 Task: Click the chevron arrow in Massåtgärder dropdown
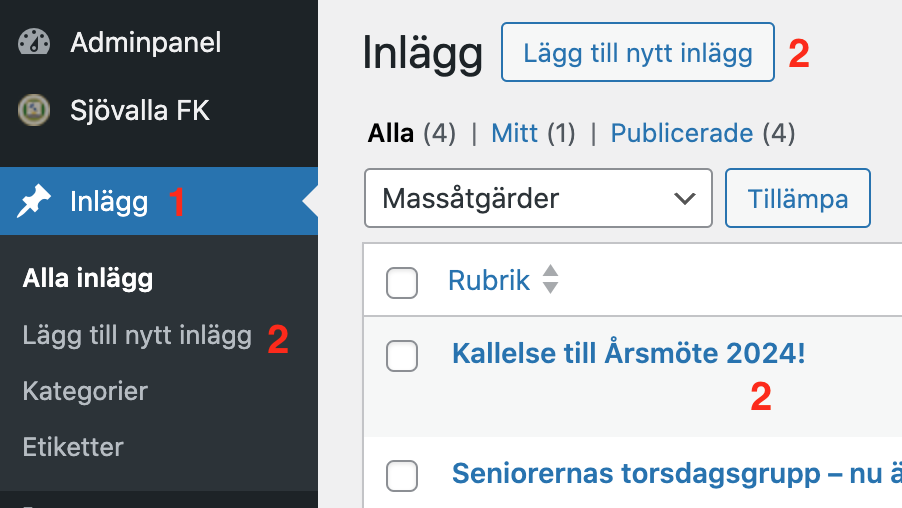pos(685,198)
